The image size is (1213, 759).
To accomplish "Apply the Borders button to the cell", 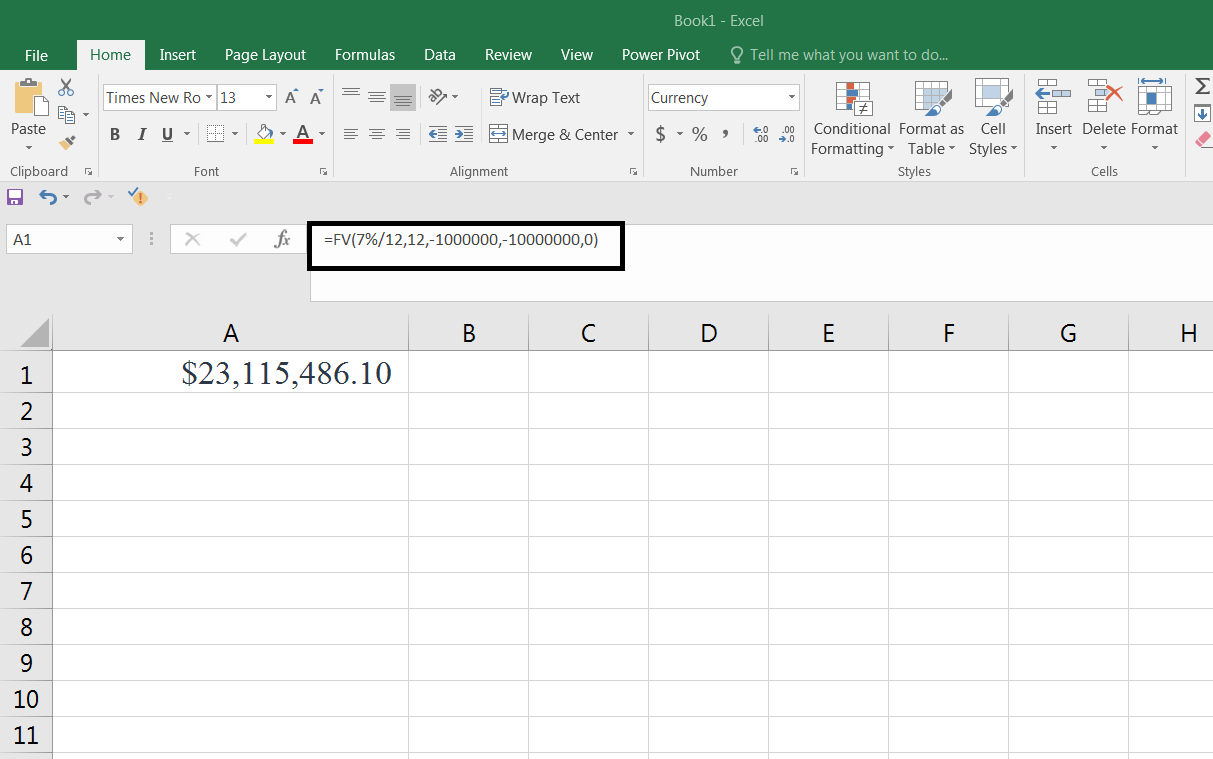I will [215, 134].
